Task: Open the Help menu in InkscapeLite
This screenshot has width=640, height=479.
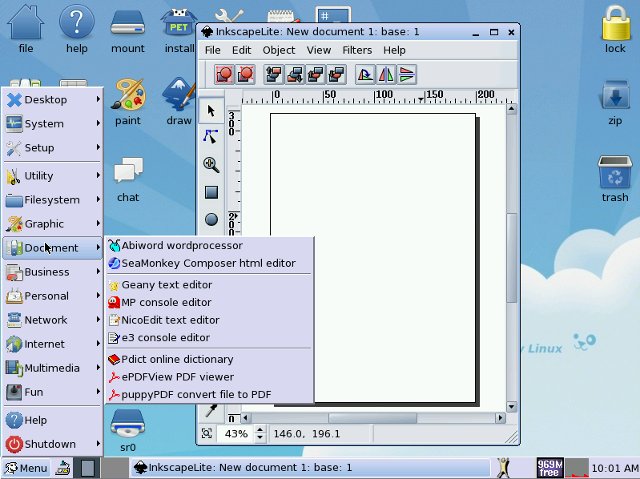Action: pos(394,50)
